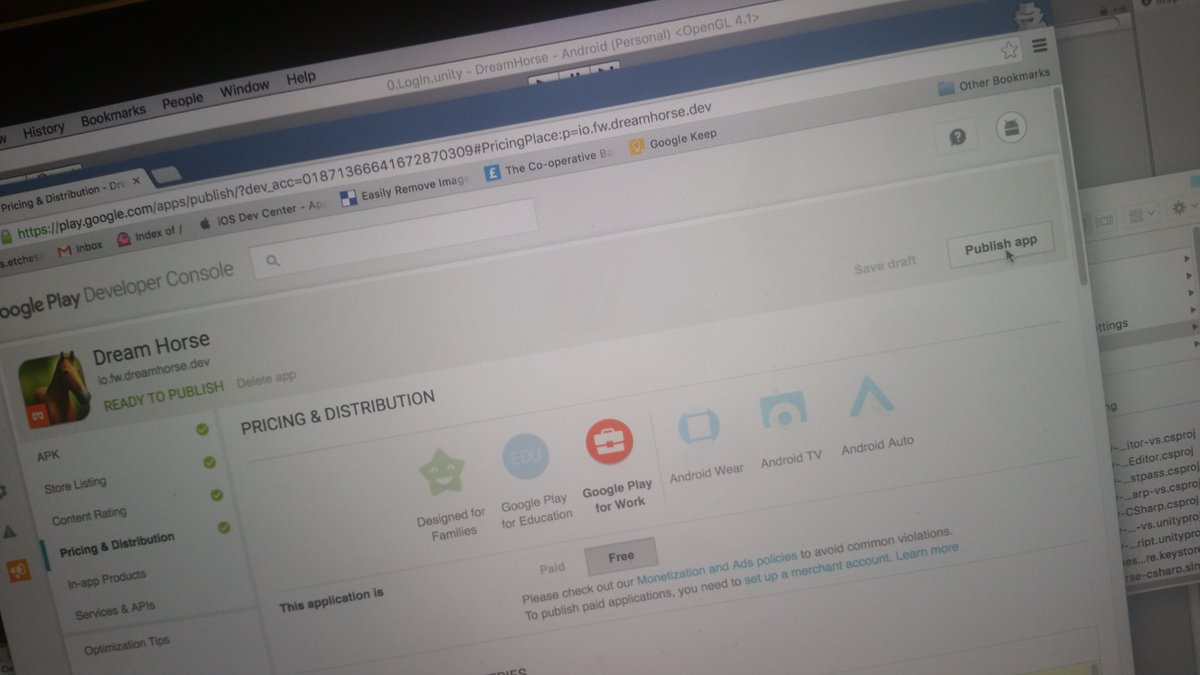The width and height of the screenshot is (1200, 675).
Task: Click the incognito profile icon
Action: 1030,14
